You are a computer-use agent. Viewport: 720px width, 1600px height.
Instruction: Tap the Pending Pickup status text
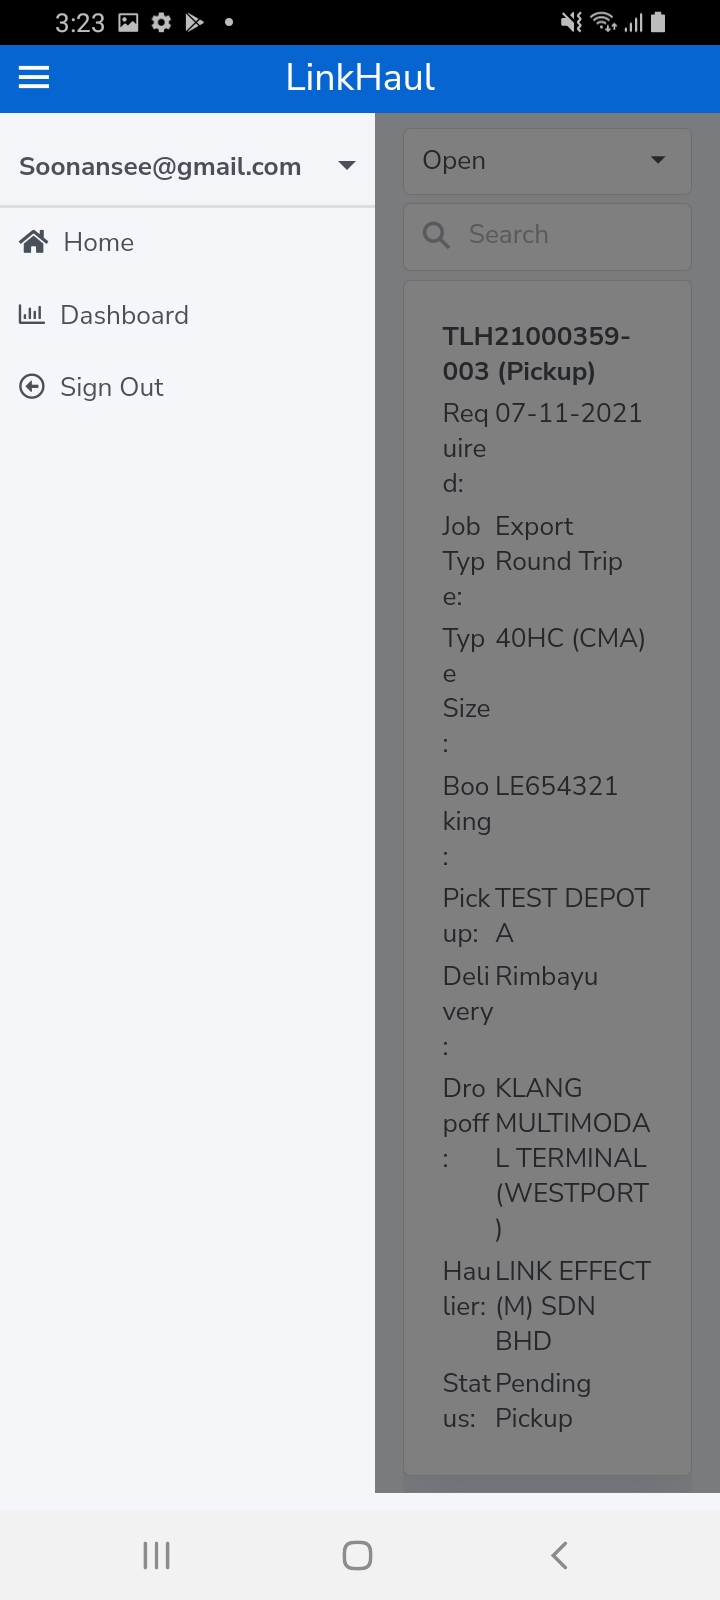tap(542, 1400)
